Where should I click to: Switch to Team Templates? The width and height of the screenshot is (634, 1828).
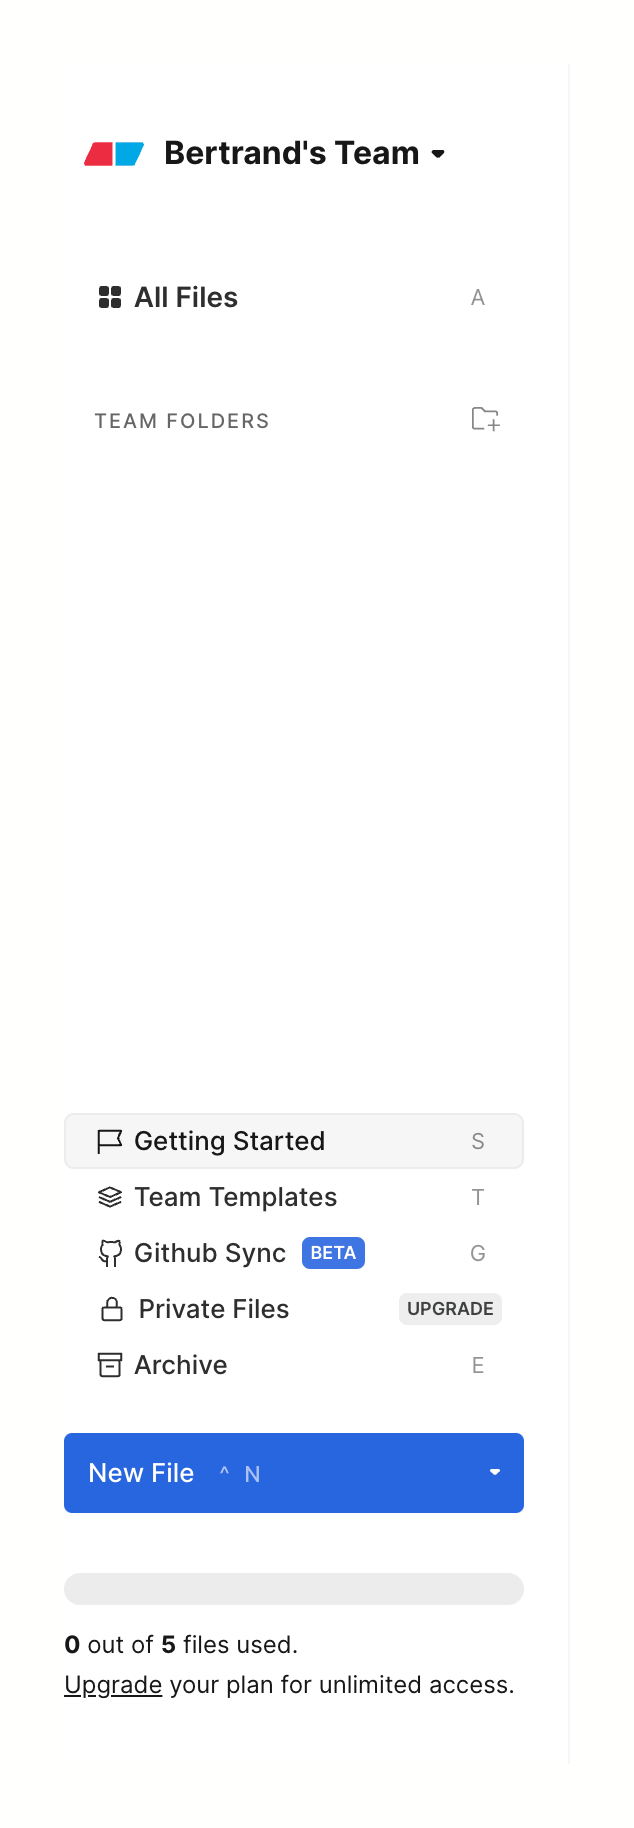click(x=234, y=1196)
